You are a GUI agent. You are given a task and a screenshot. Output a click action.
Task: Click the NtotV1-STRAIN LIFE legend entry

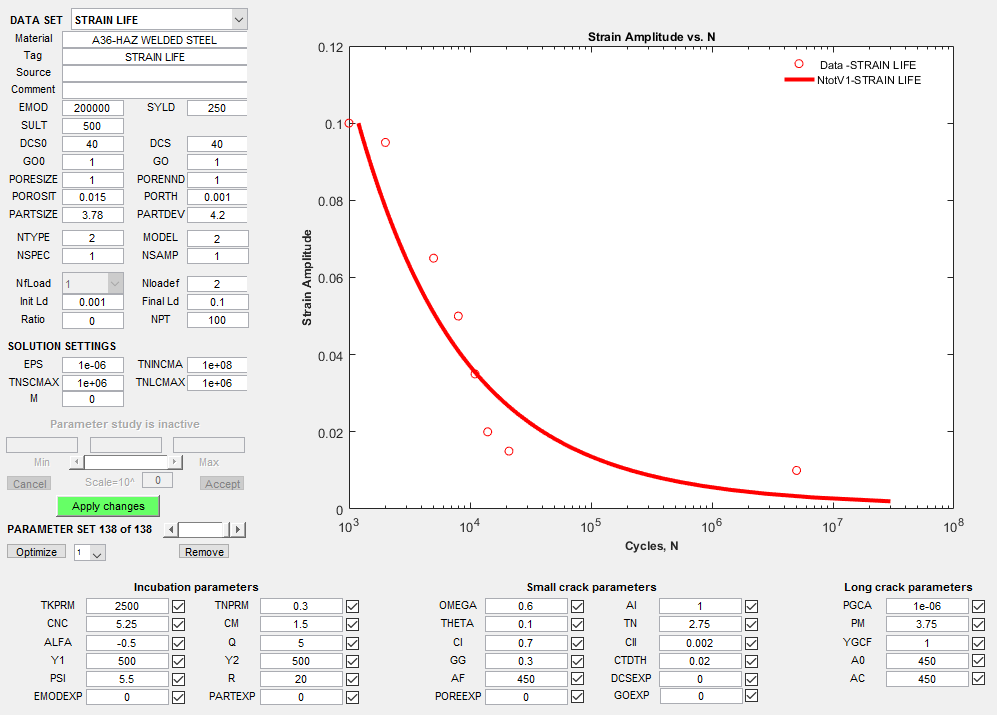[868, 80]
